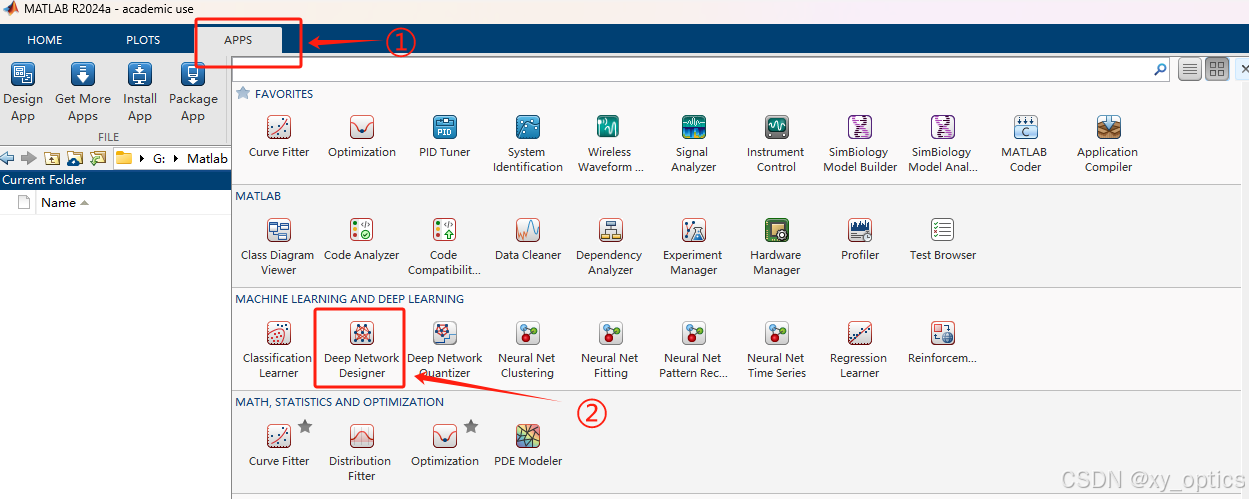Viewport: 1249px width, 499px height.
Task: Switch app gallery to grid view
Action: pos(1217,69)
